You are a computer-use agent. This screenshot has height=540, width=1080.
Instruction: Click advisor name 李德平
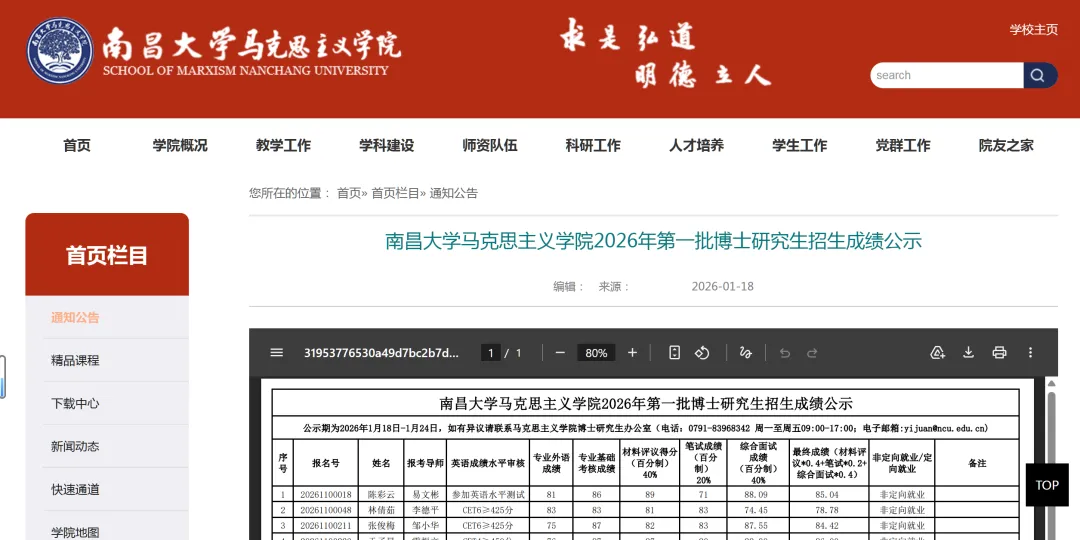tap(425, 510)
